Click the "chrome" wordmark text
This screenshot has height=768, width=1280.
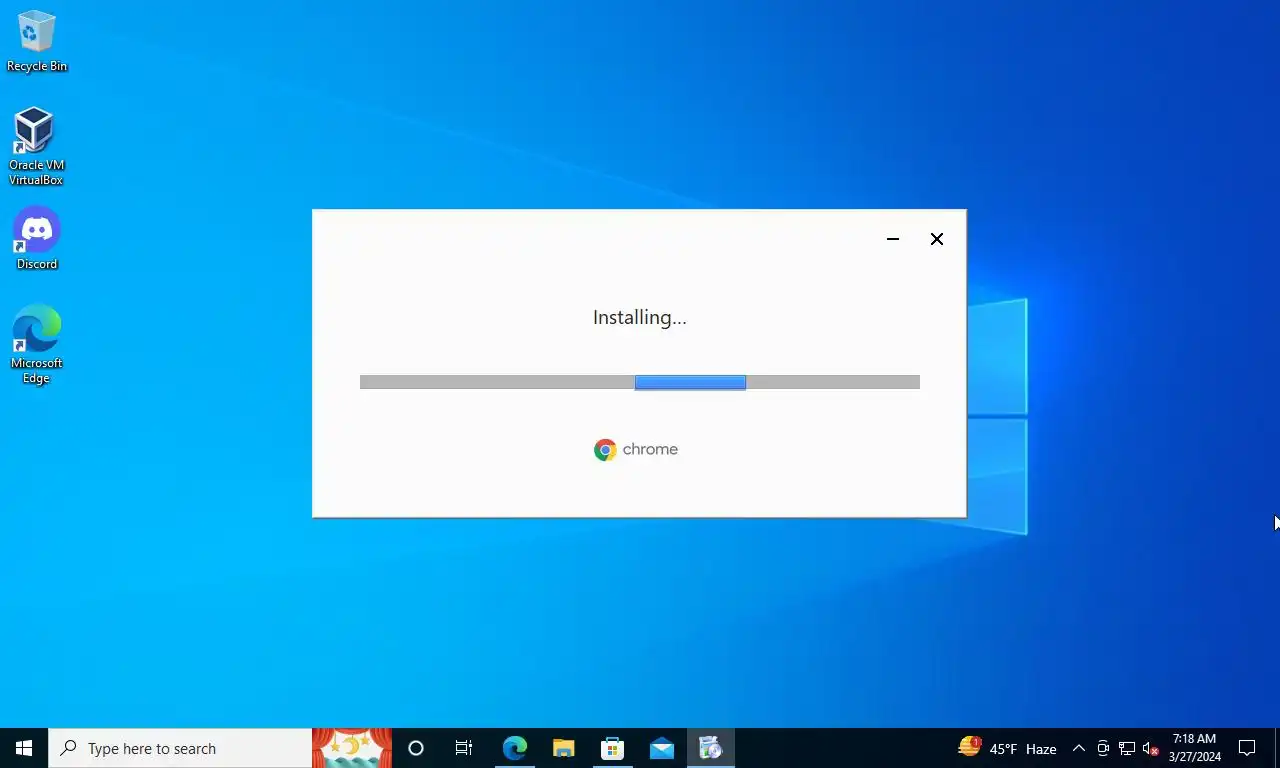click(650, 450)
